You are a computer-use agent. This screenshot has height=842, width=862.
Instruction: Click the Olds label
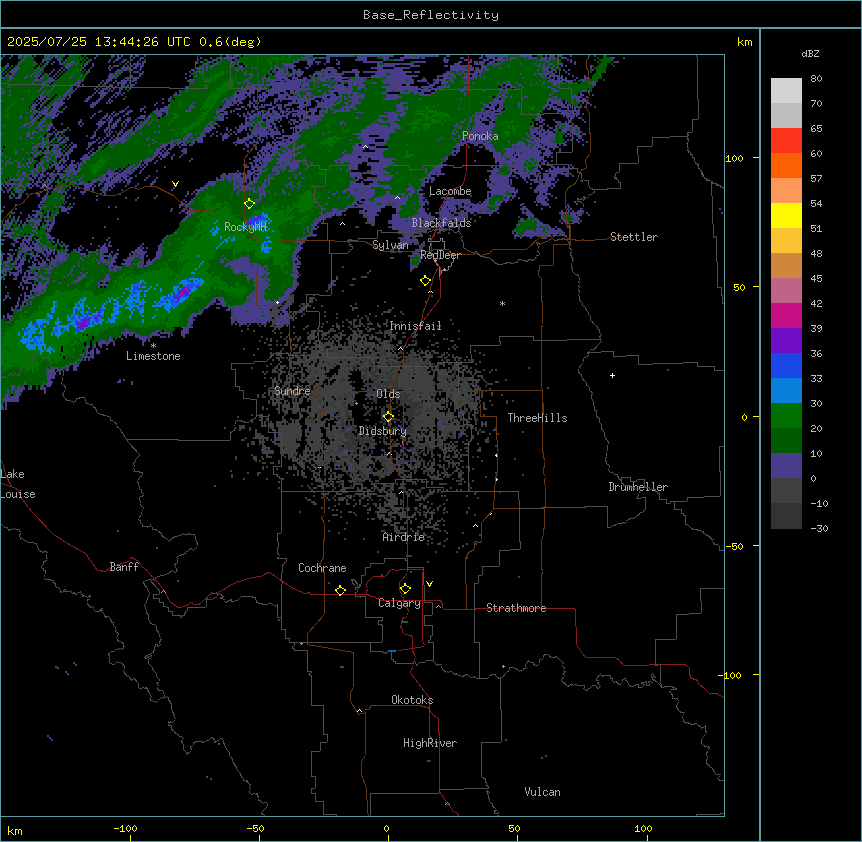coord(388,394)
